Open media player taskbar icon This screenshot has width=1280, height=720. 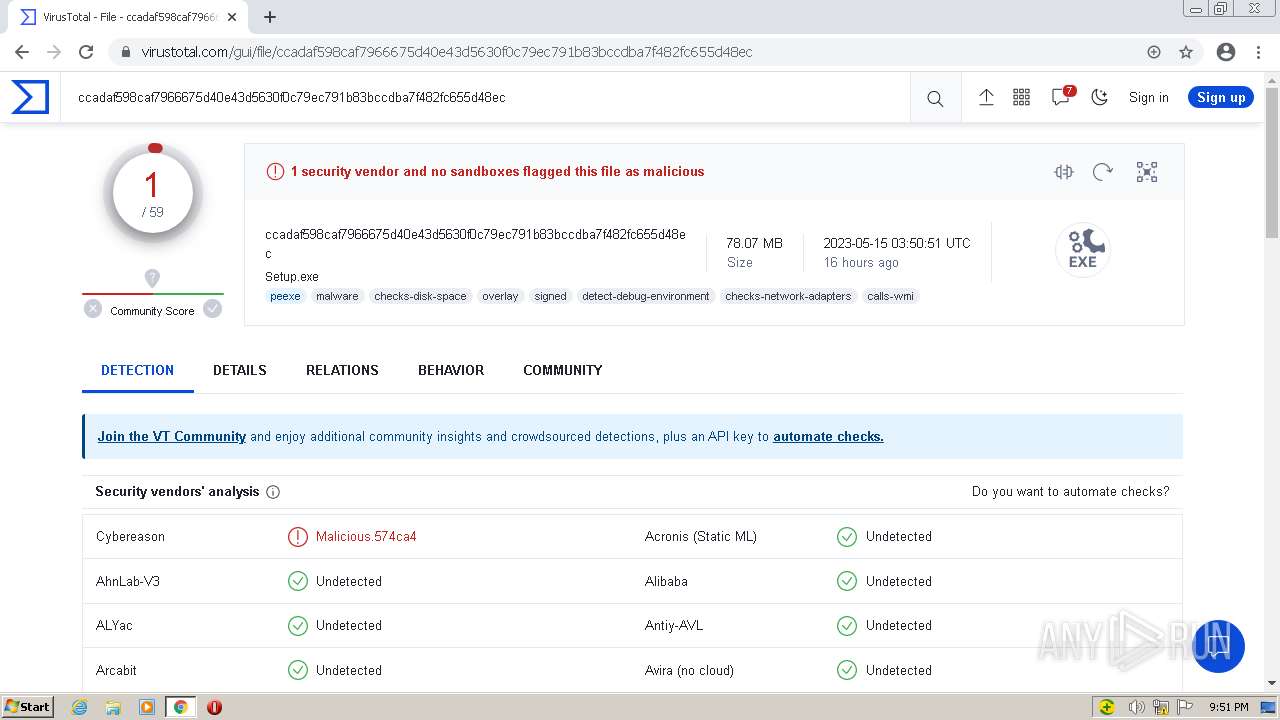point(147,707)
